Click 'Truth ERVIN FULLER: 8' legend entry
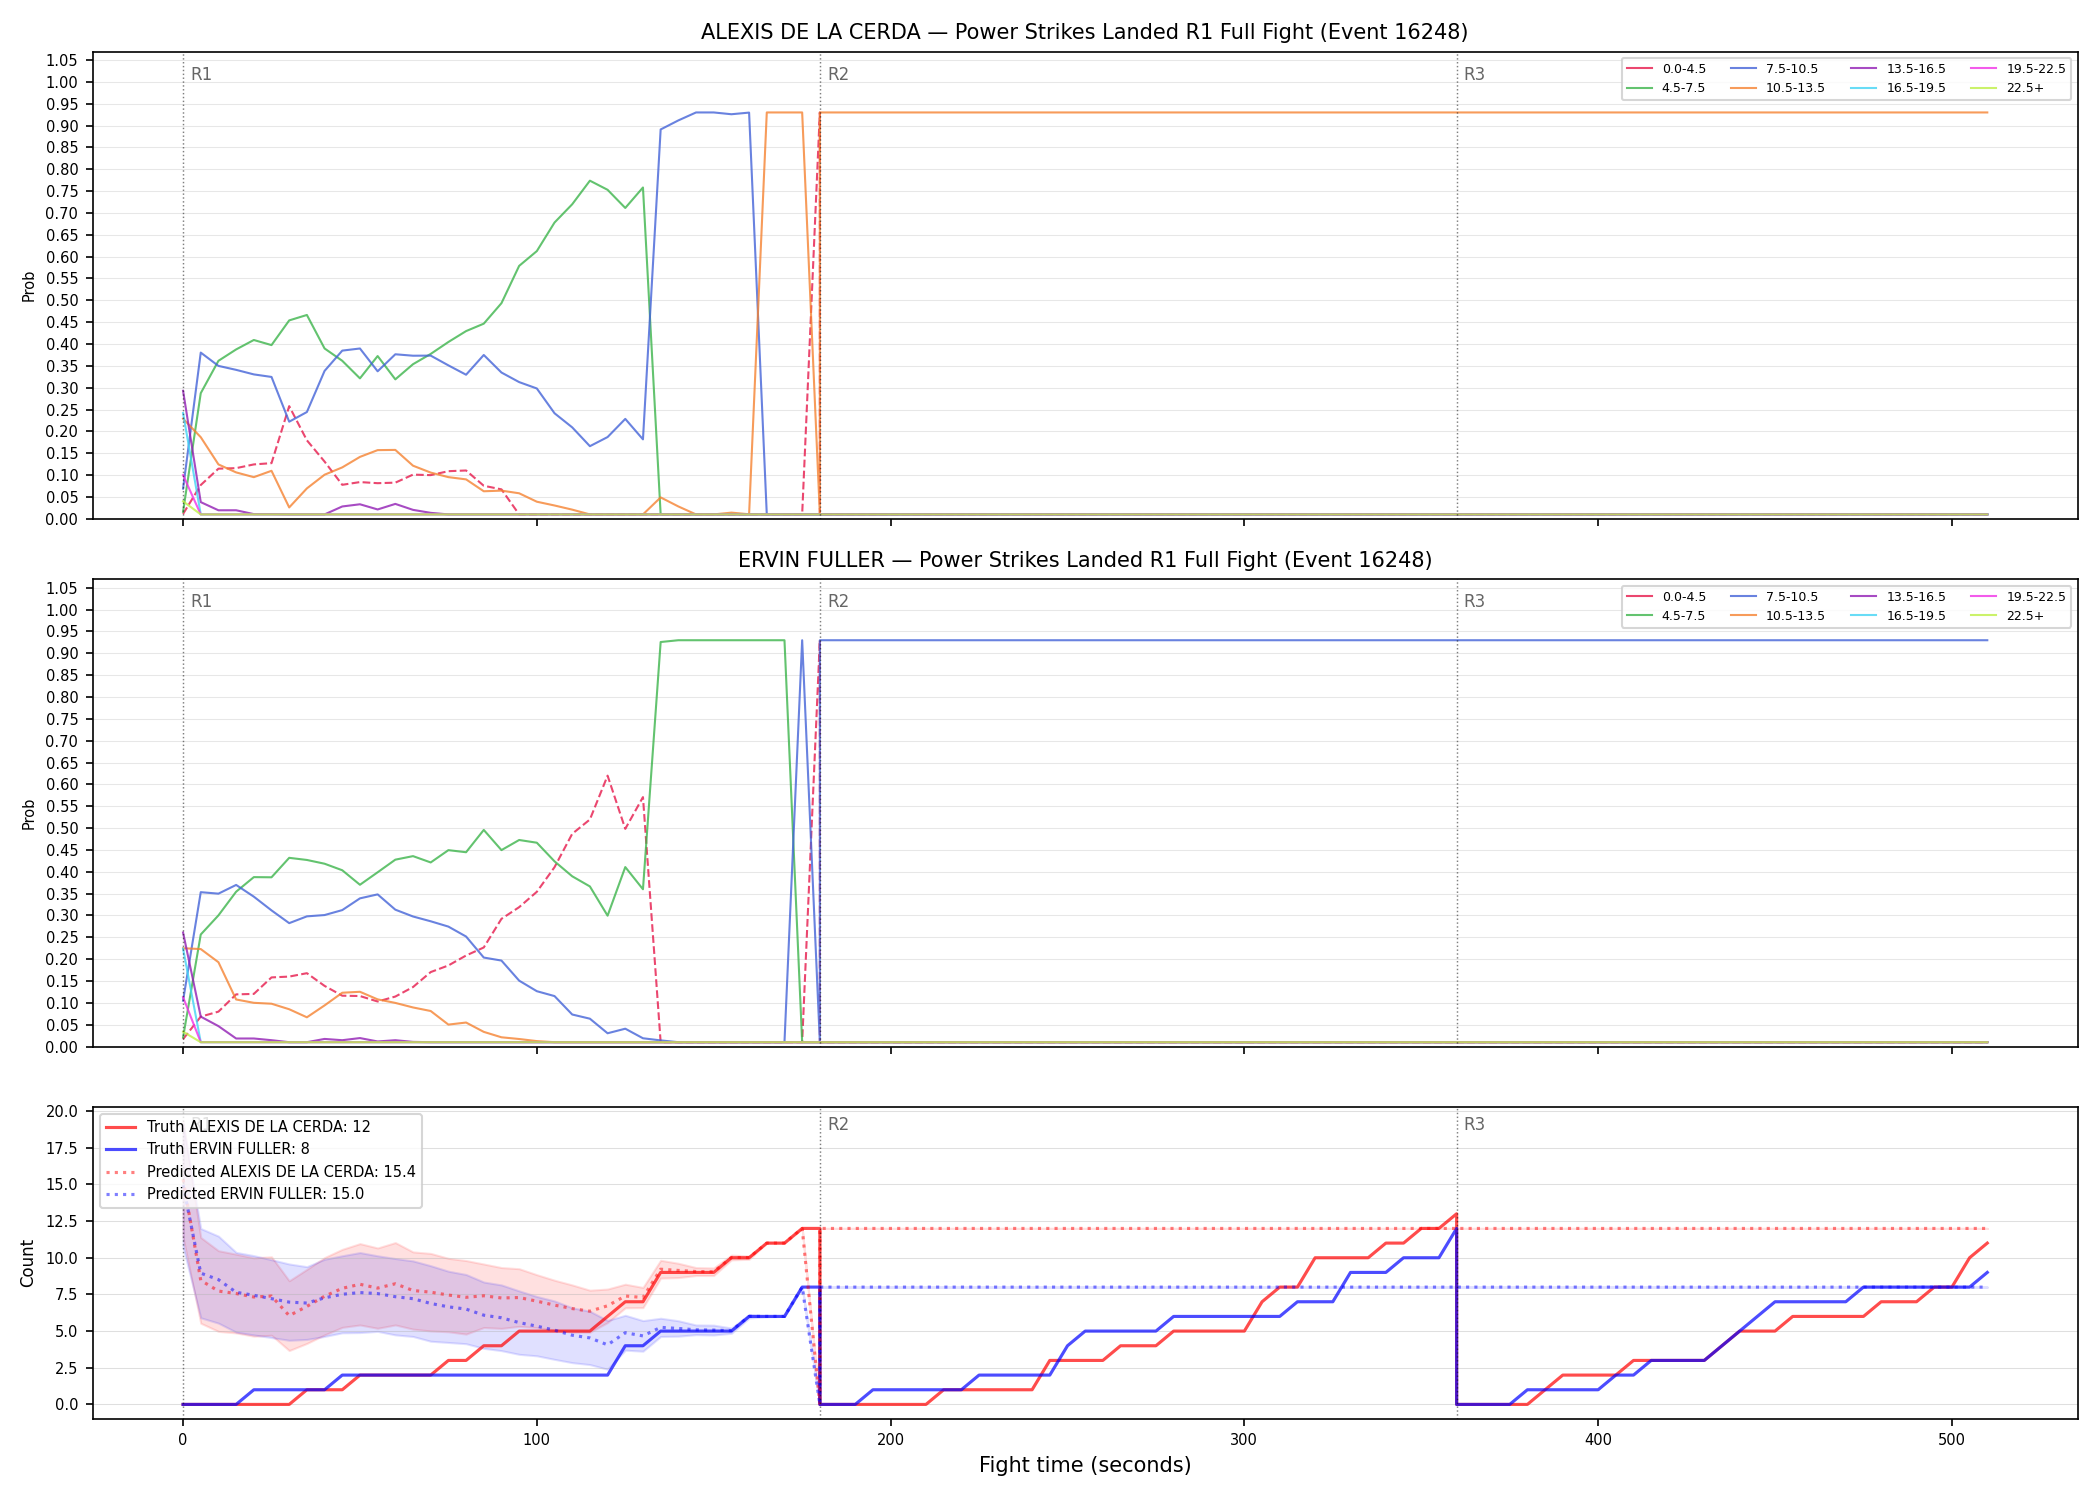This screenshot has width=2100, height=1500. [207, 1149]
